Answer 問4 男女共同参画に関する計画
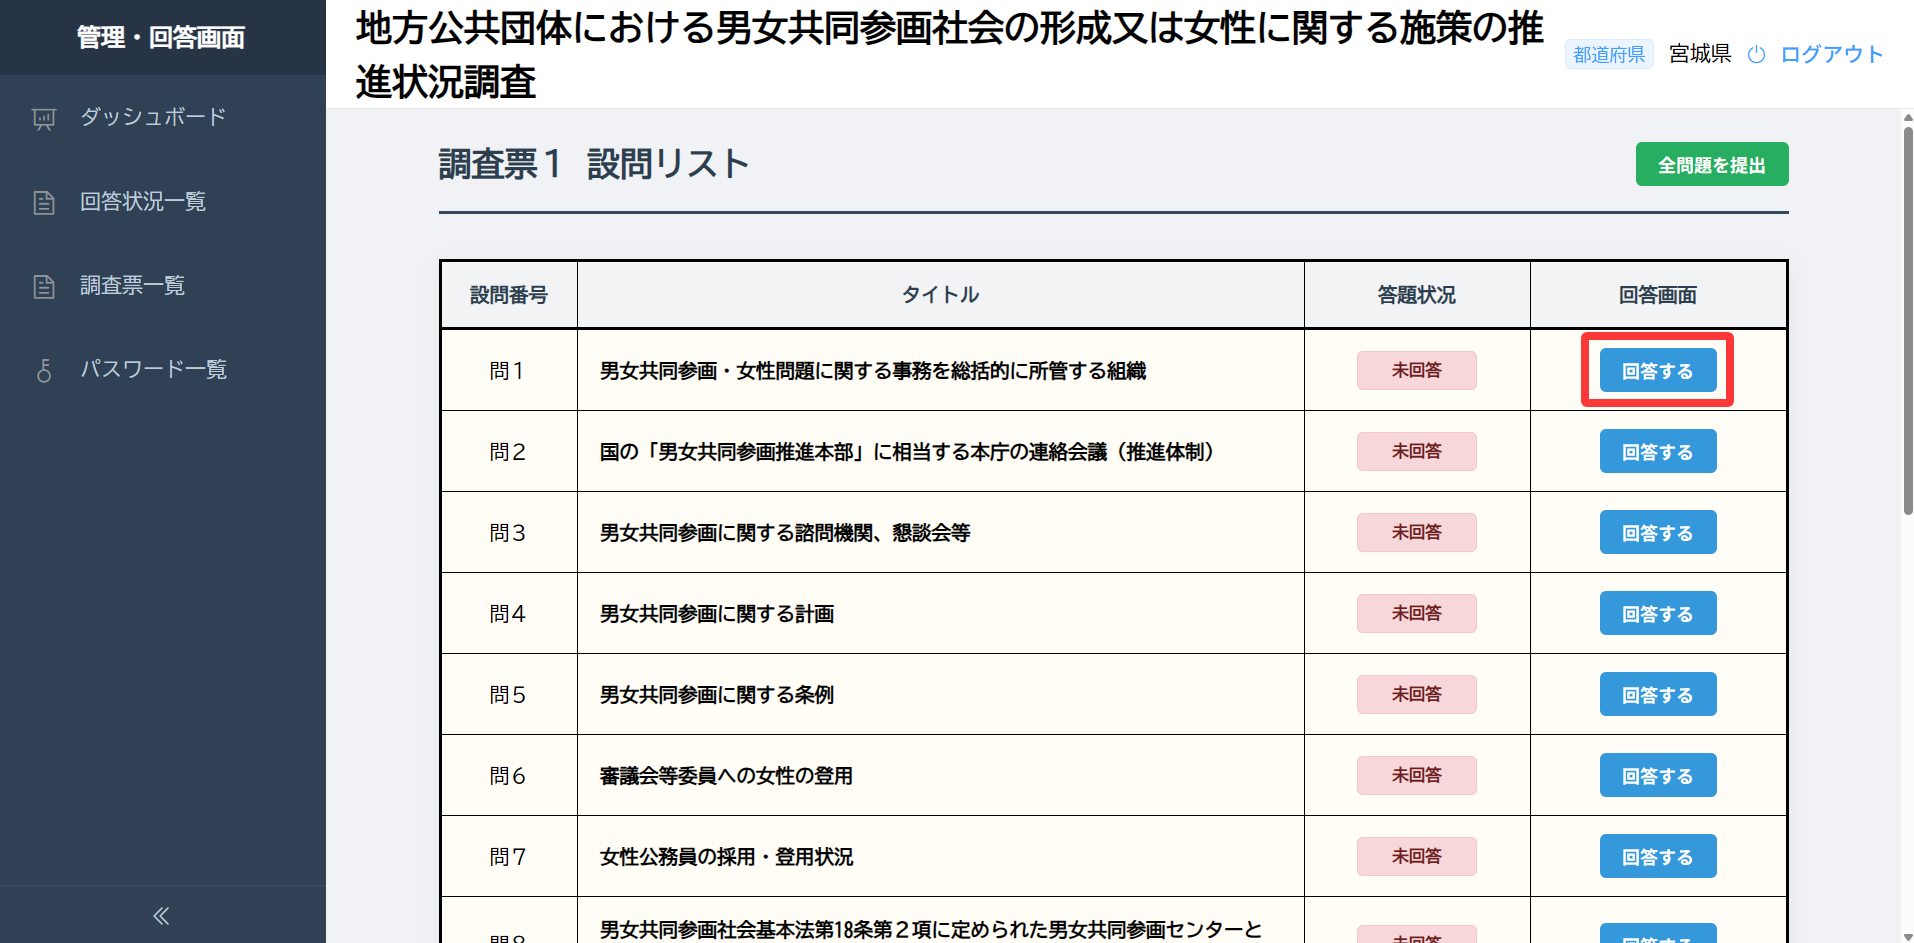The image size is (1914, 943). pos(1658,614)
